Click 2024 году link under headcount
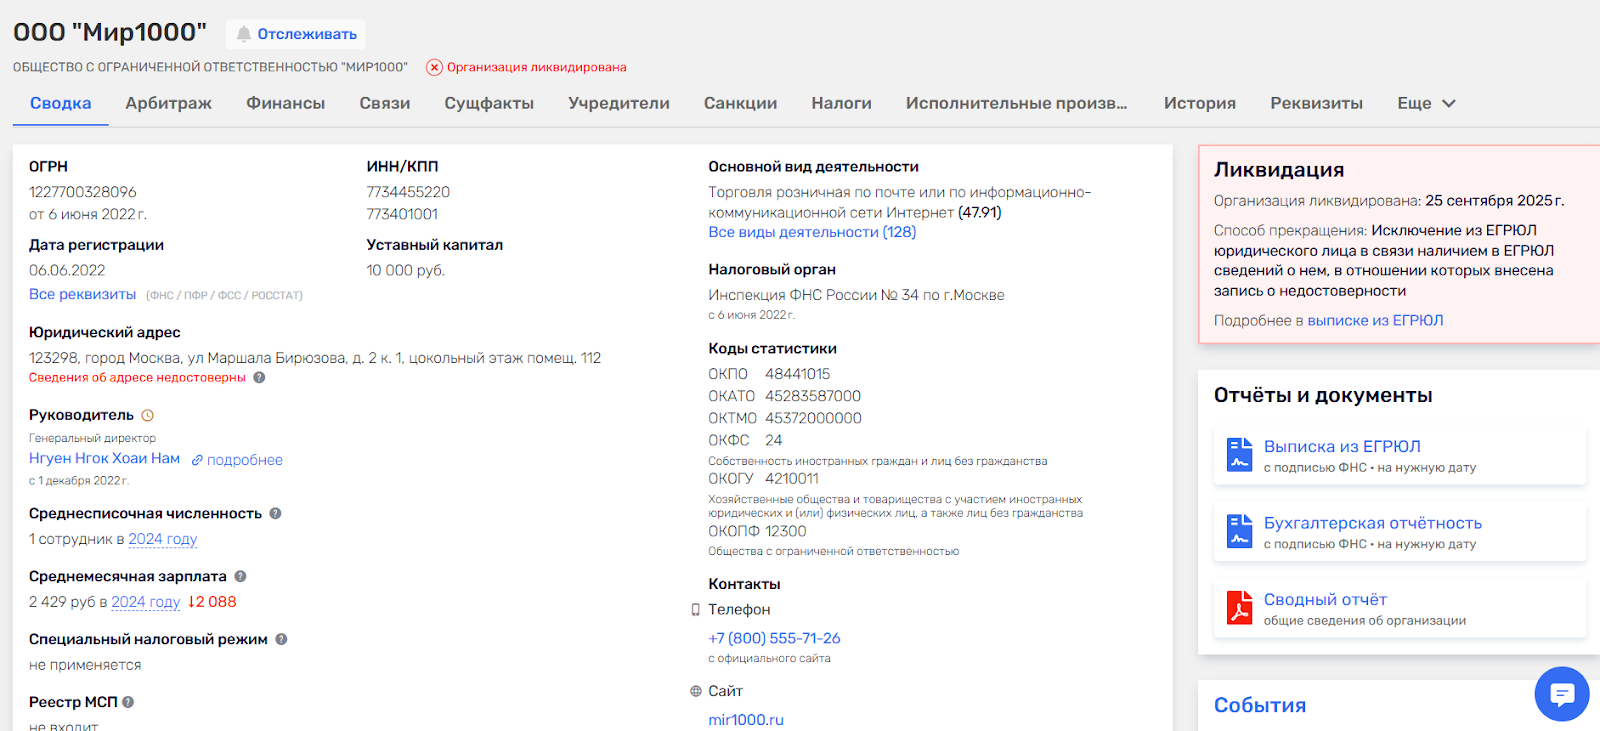 click(x=162, y=539)
